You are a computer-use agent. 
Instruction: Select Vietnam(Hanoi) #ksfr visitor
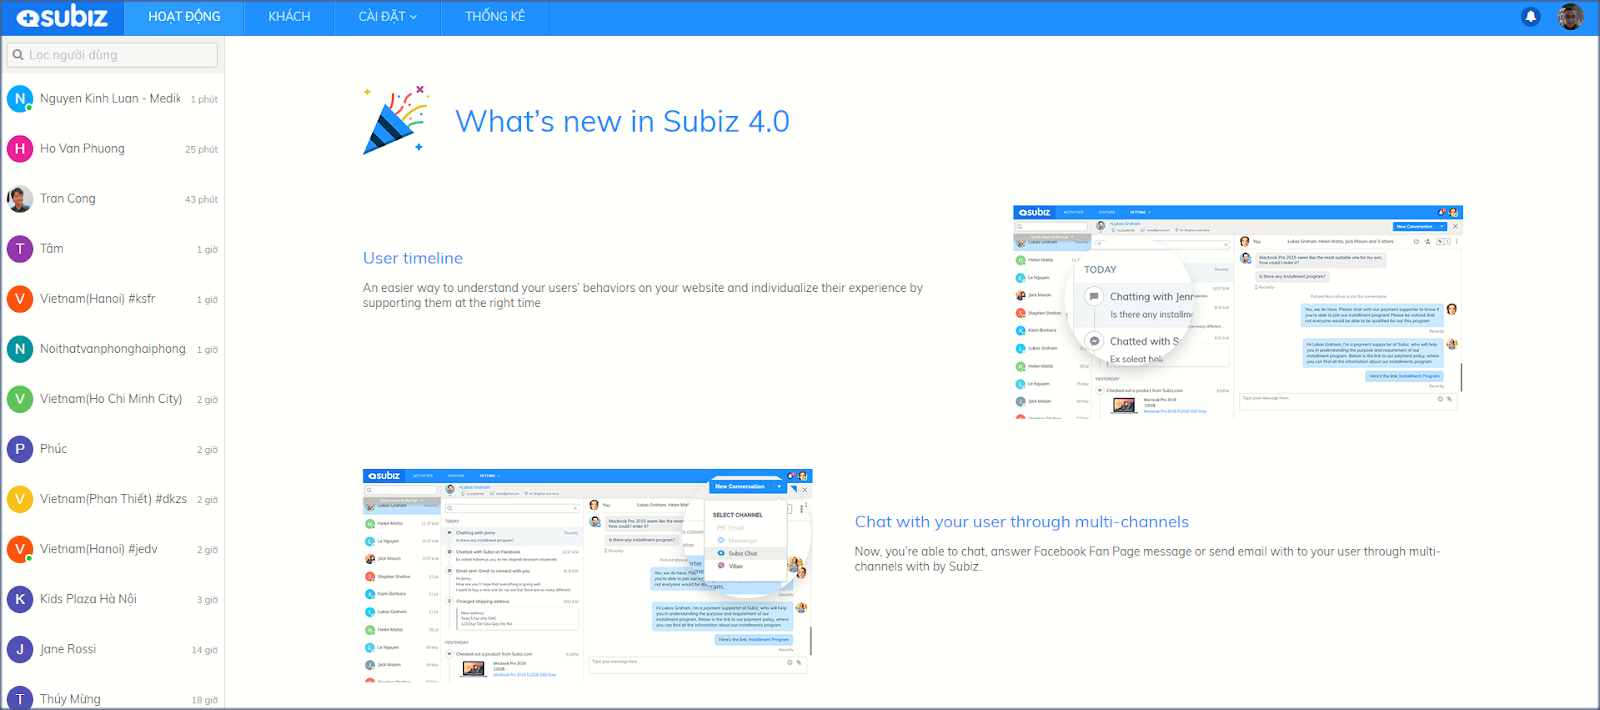(112, 299)
